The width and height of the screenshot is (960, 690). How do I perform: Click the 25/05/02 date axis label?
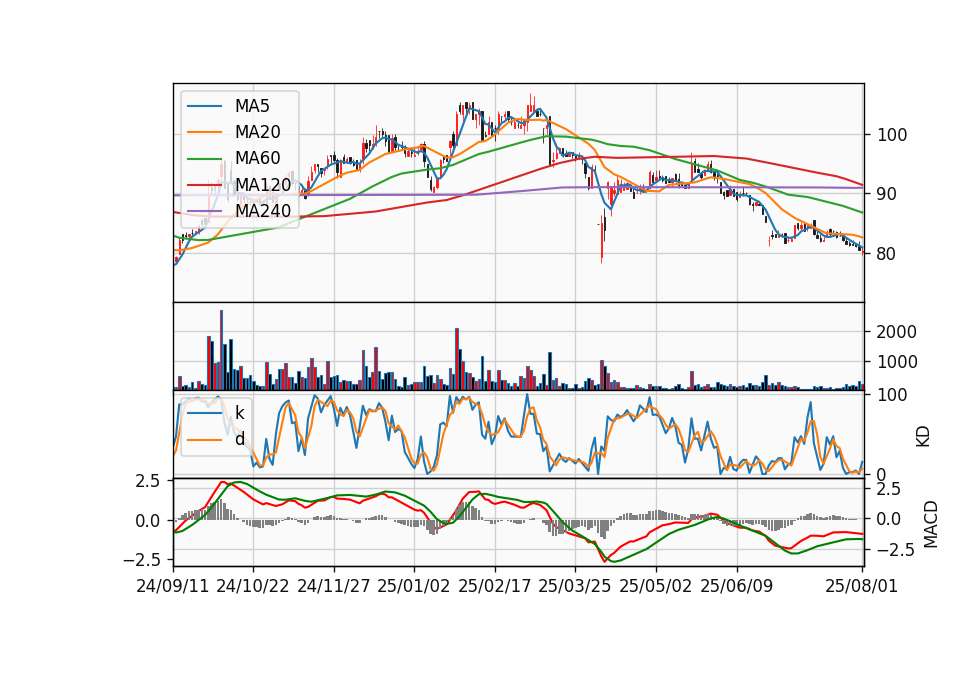pos(656,586)
